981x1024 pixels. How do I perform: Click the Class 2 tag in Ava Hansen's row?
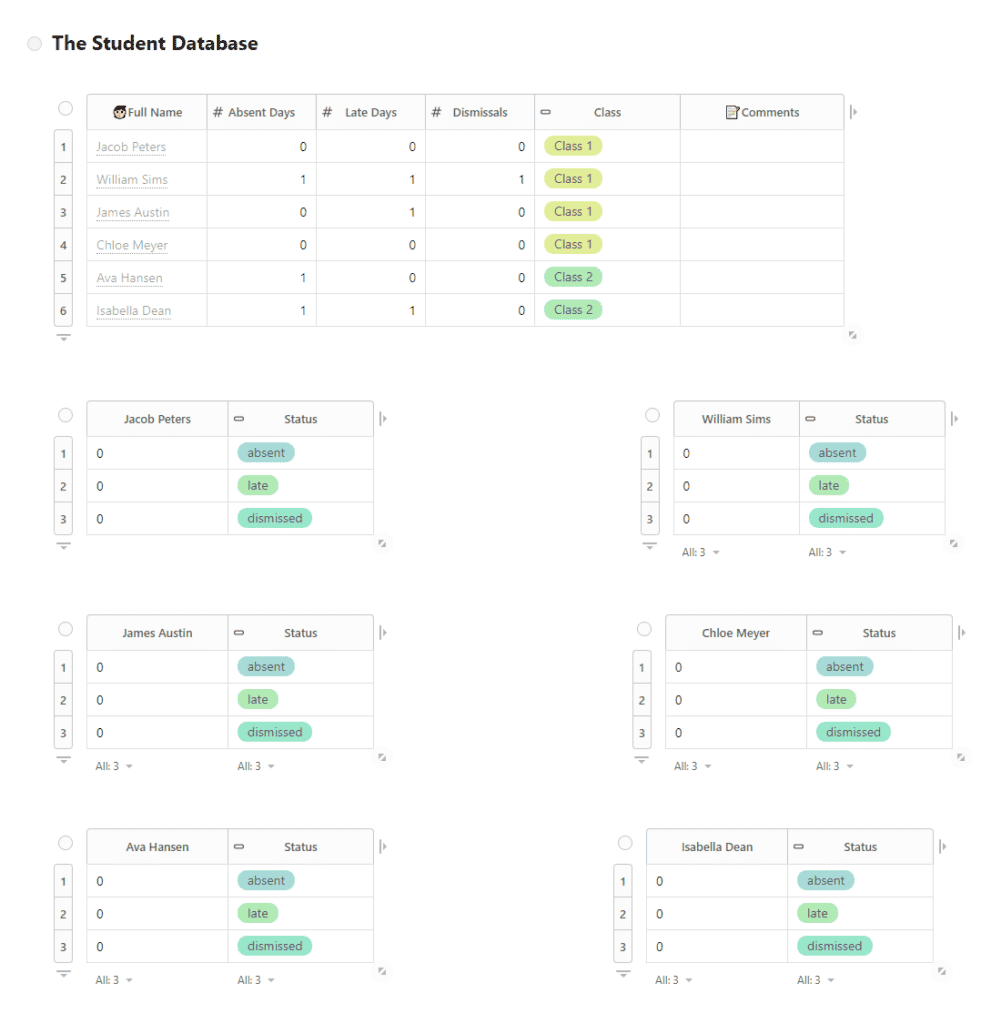coord(573,277)
